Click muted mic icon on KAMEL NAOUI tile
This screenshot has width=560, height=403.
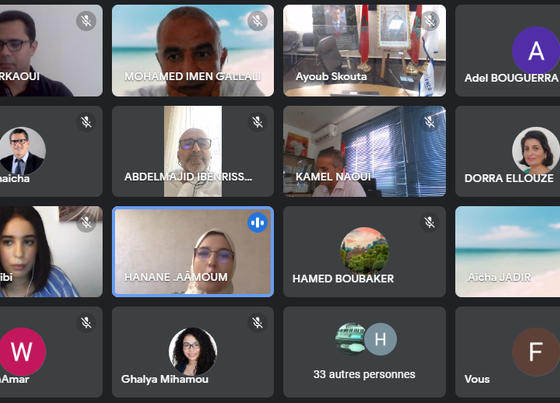point(430,122)
